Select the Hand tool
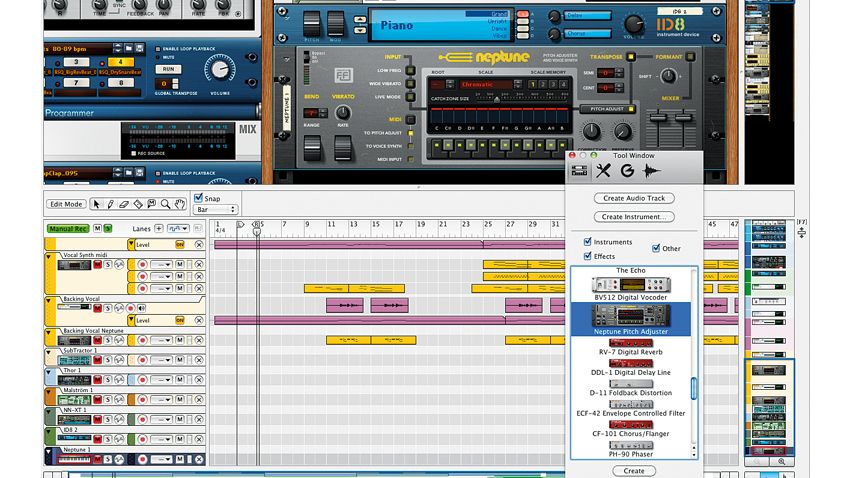This screenshot has height=478, width=850. pos(179,204)
